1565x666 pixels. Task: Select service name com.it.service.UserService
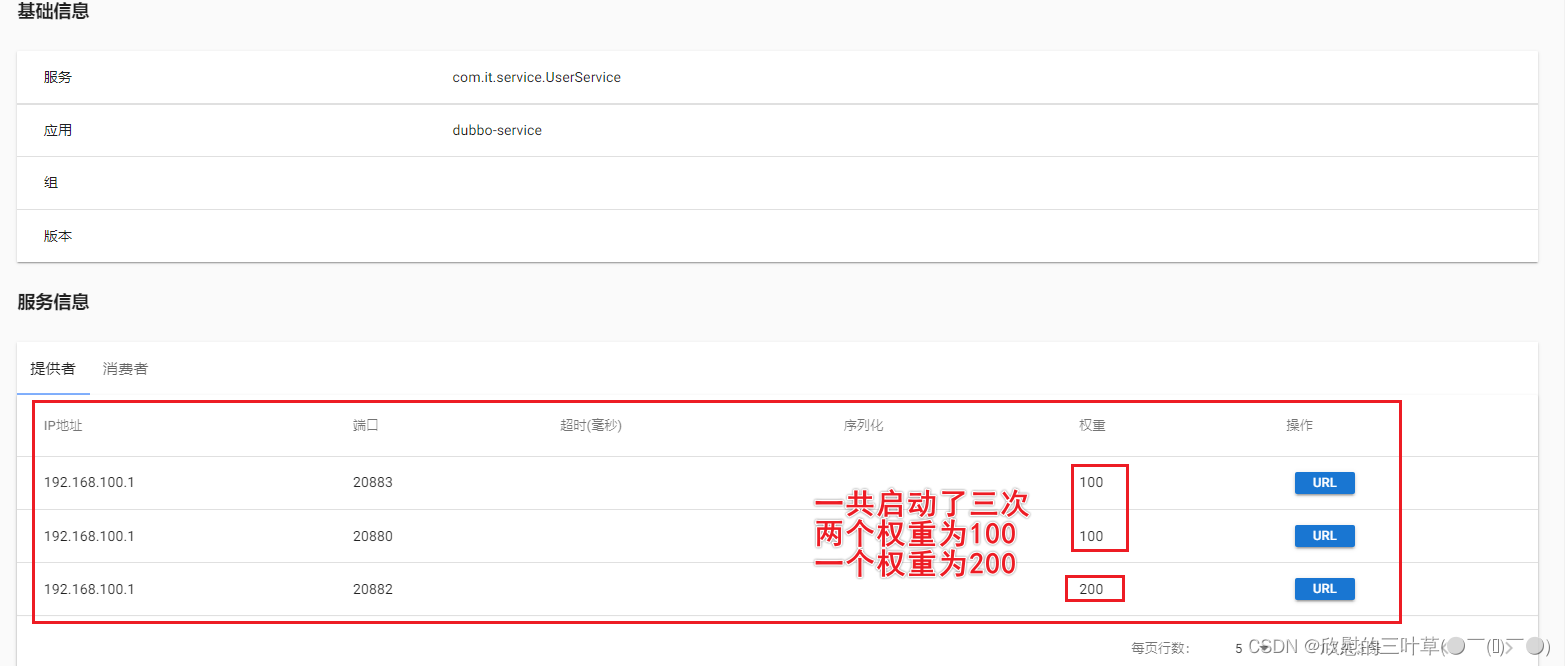point(536,77)
